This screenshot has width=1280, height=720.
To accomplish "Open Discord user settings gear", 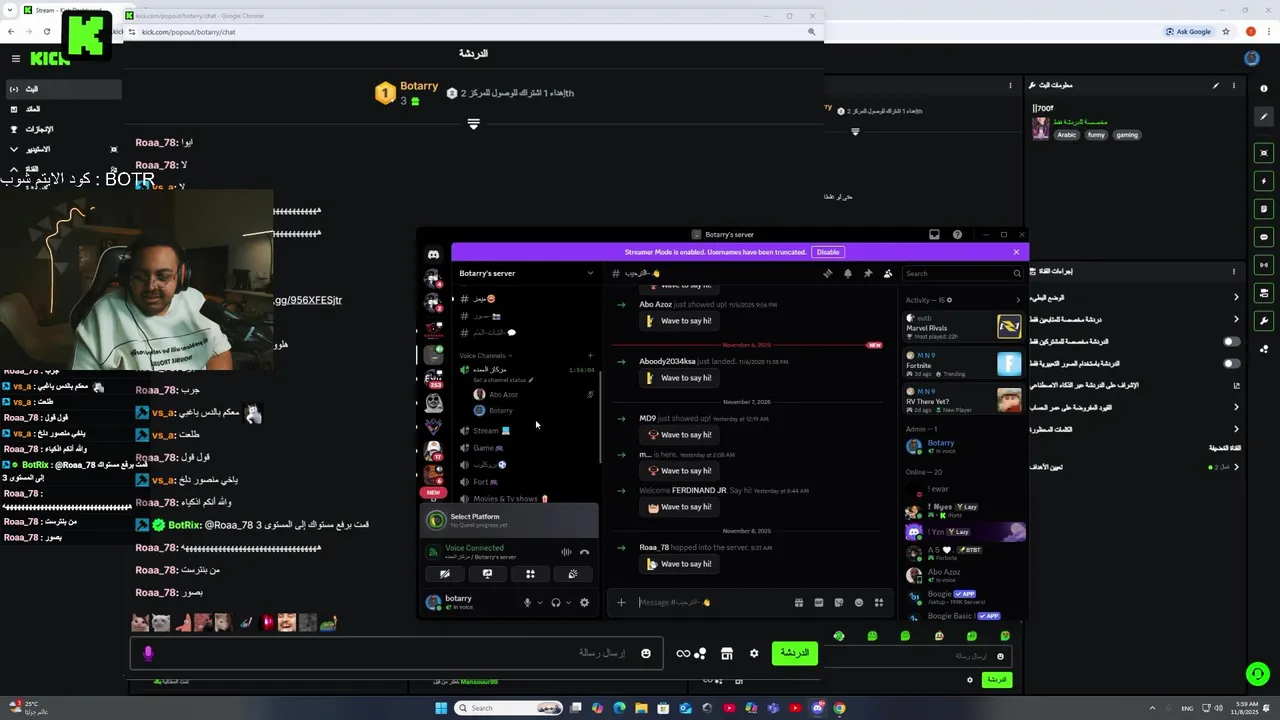I will (x=584, y=602).
